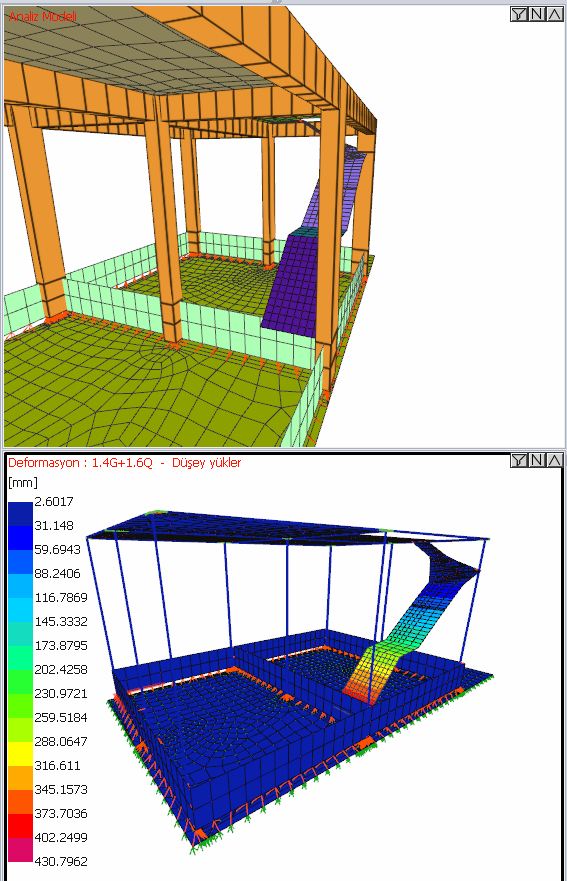Click the up-arrow icon in Analiz Modeli view
The width and height of the screenshot is (567, 881).
(555, 14)
